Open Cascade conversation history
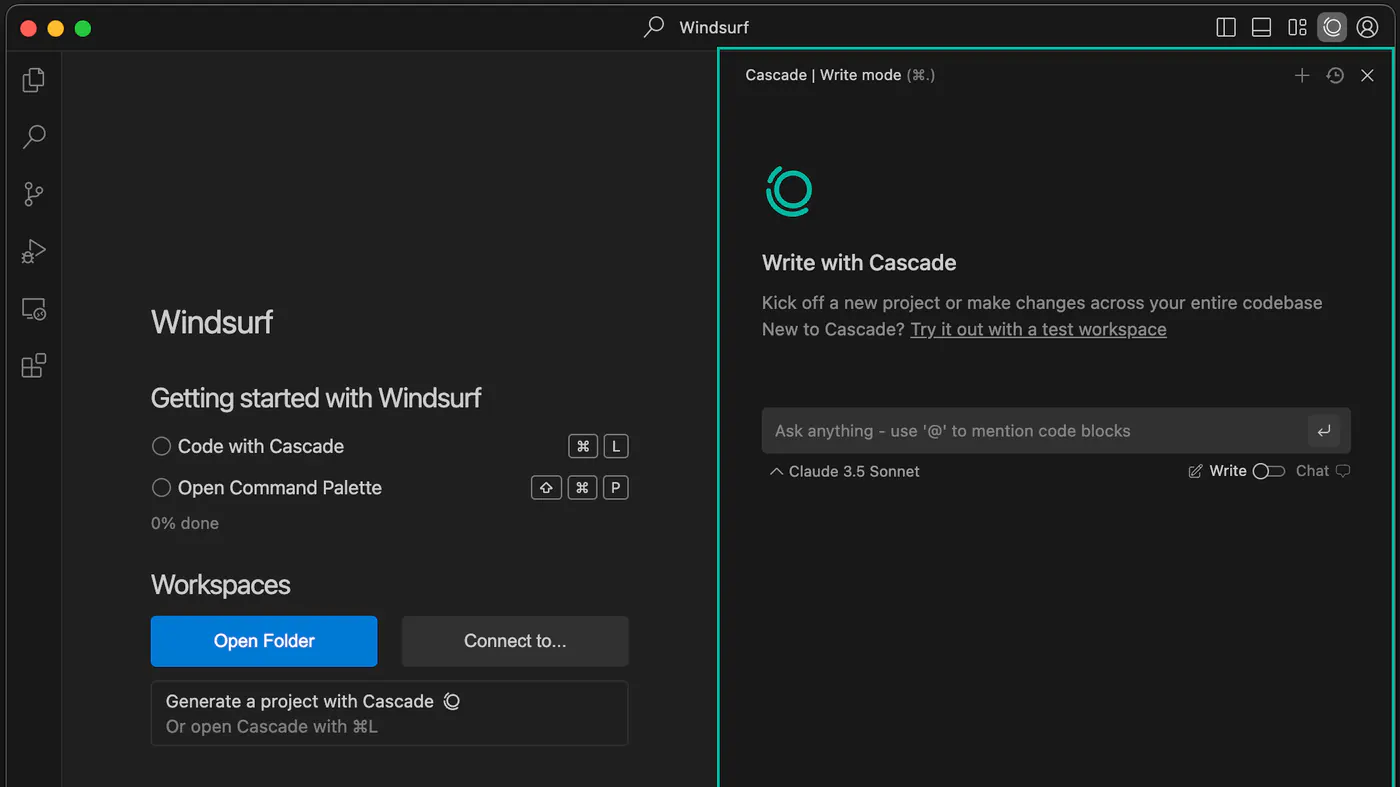Screen dimensions: 1400x787 click(x=1335, y=75)
